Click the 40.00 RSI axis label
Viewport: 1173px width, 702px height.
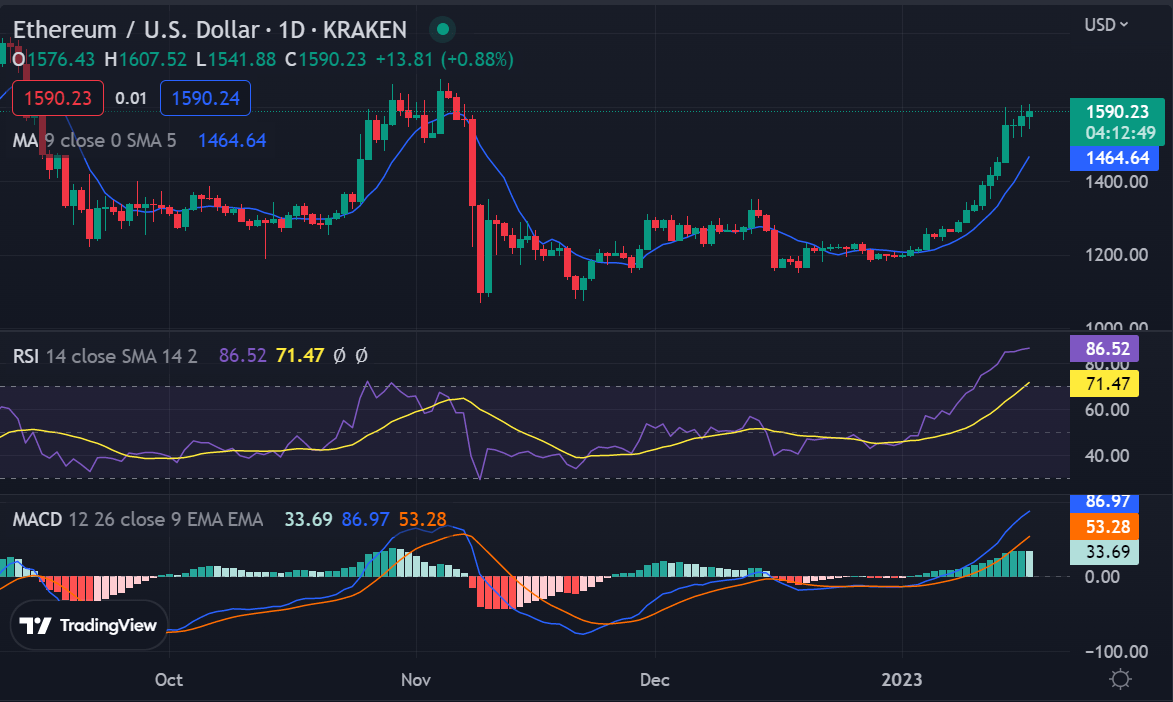(1107, 455)
